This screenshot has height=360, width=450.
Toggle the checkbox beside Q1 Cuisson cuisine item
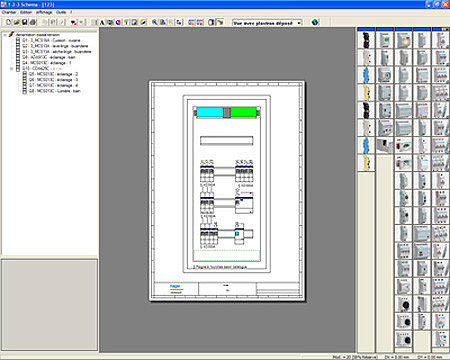[18, 40]
